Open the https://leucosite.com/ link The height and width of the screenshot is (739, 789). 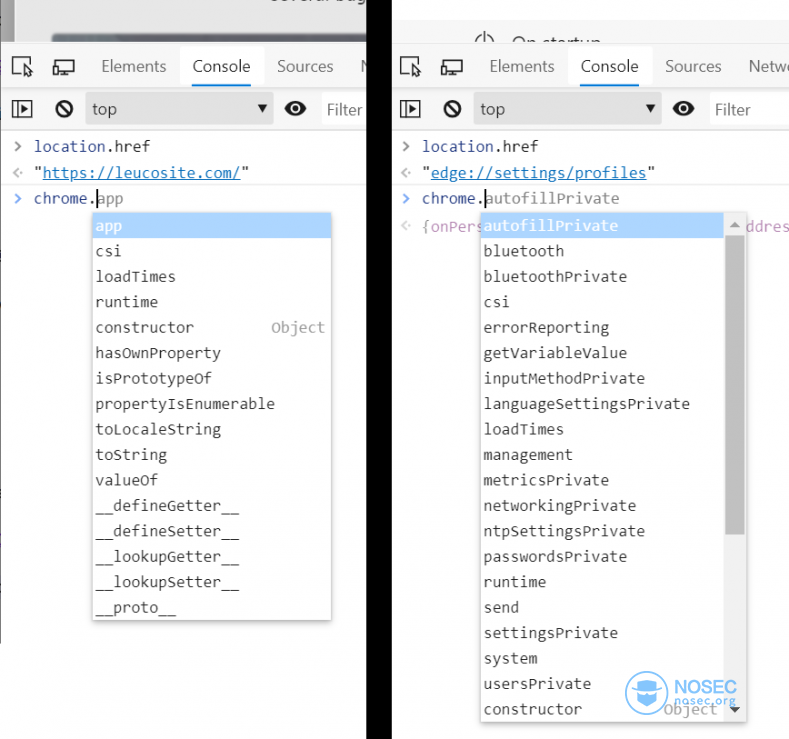click(x=141, y=173)
